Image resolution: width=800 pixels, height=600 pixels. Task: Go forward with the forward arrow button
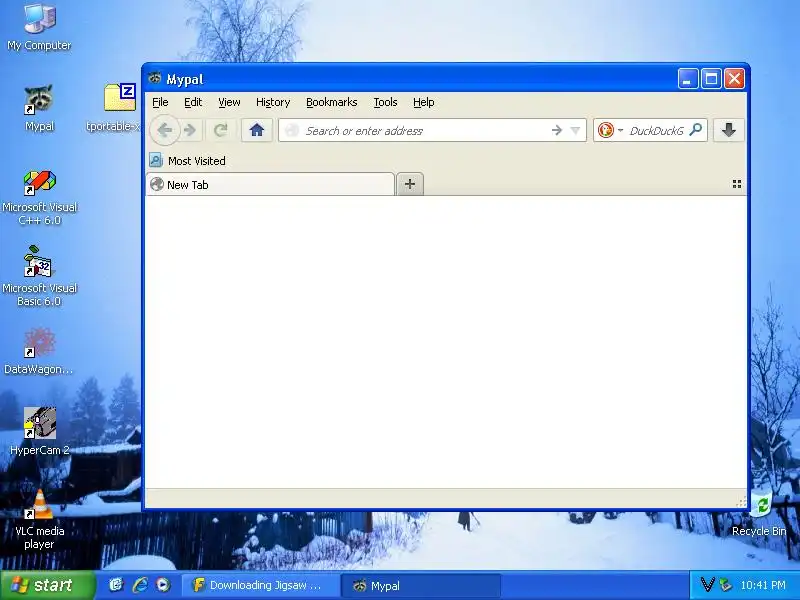[190, 131]
